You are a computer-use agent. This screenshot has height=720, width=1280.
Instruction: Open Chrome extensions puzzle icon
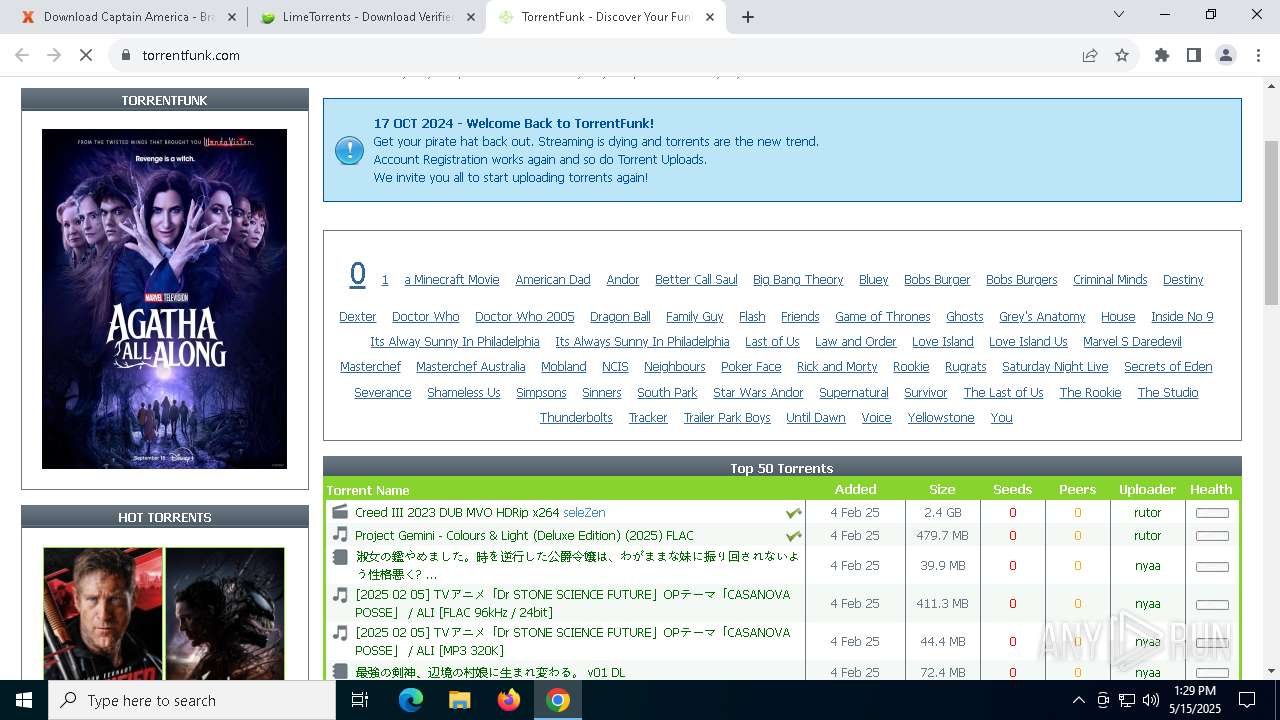[1162, 55]
